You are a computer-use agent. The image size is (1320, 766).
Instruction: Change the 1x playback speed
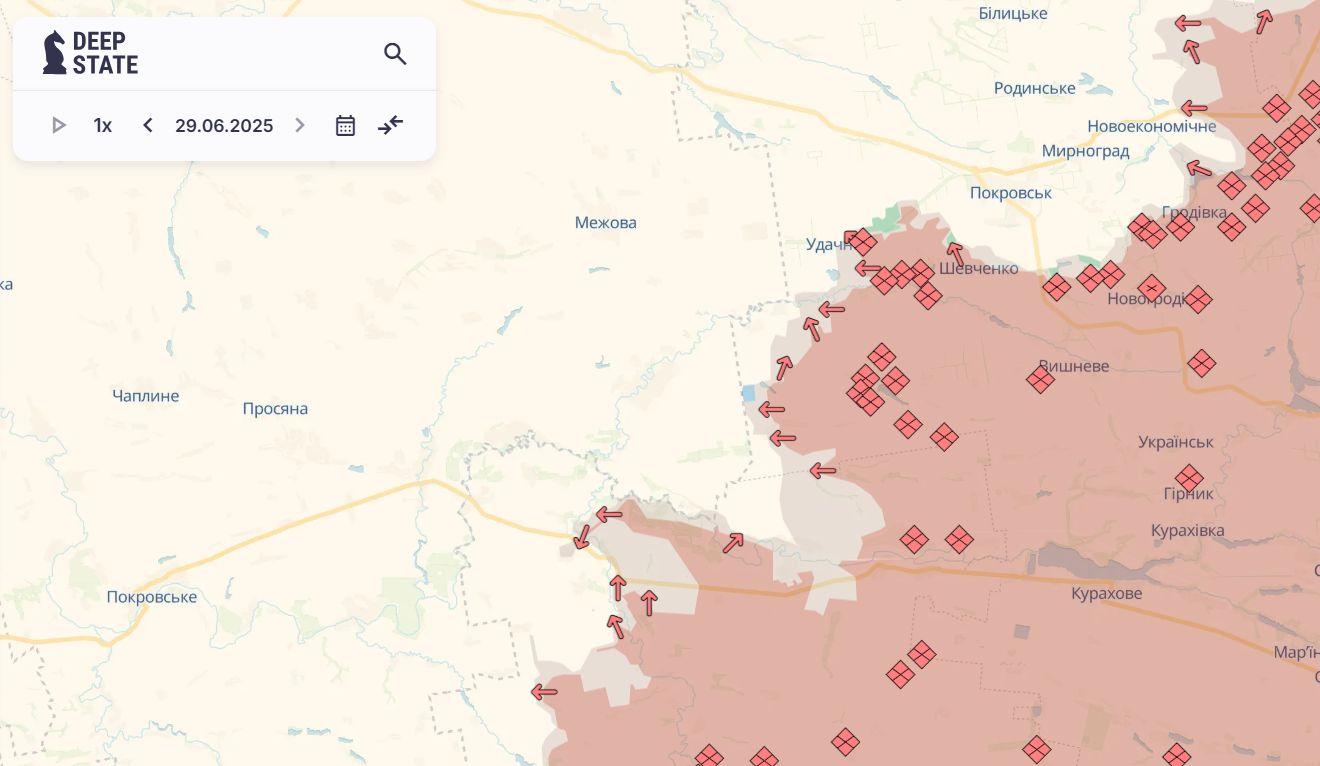[x=102, y=126]
